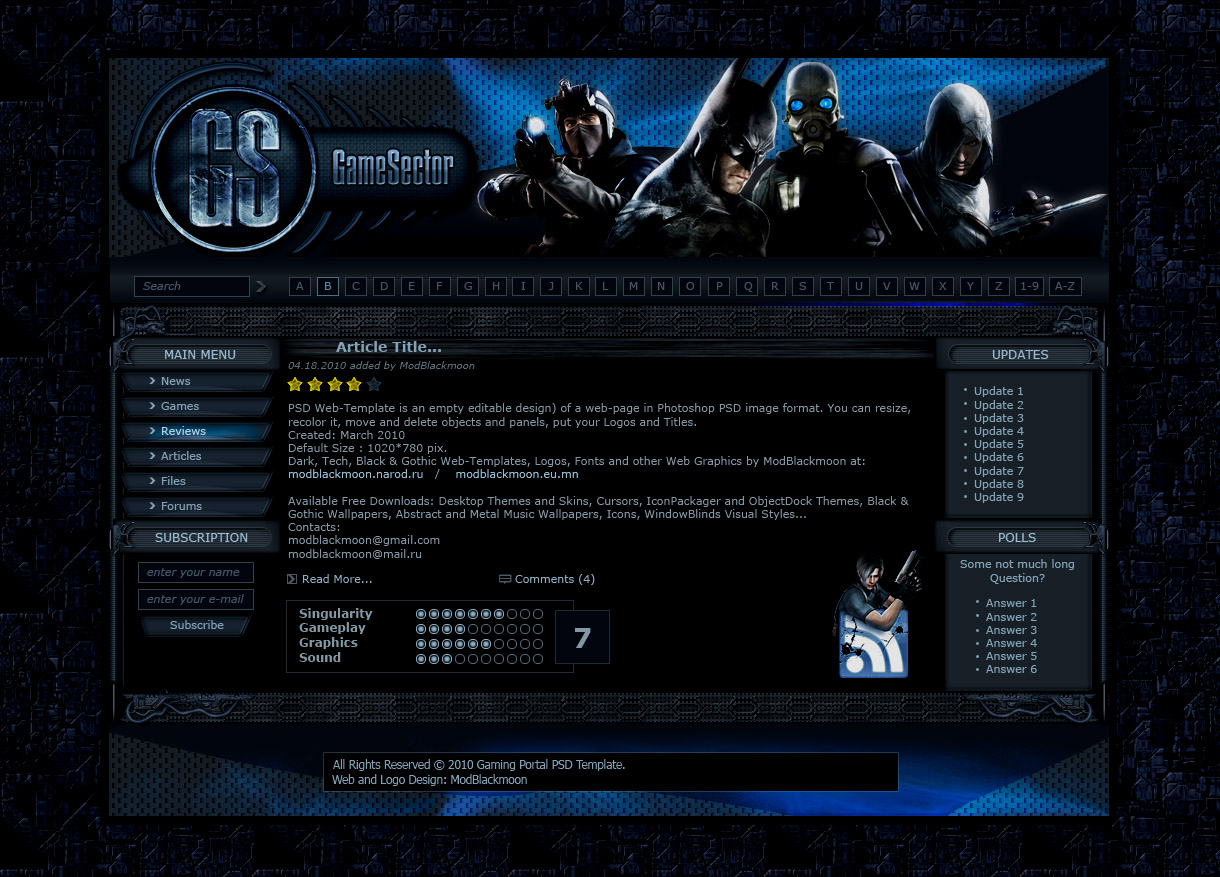Select the Reviews menu item
This screenshot has height=877, width=1220.
coord(197,431)
